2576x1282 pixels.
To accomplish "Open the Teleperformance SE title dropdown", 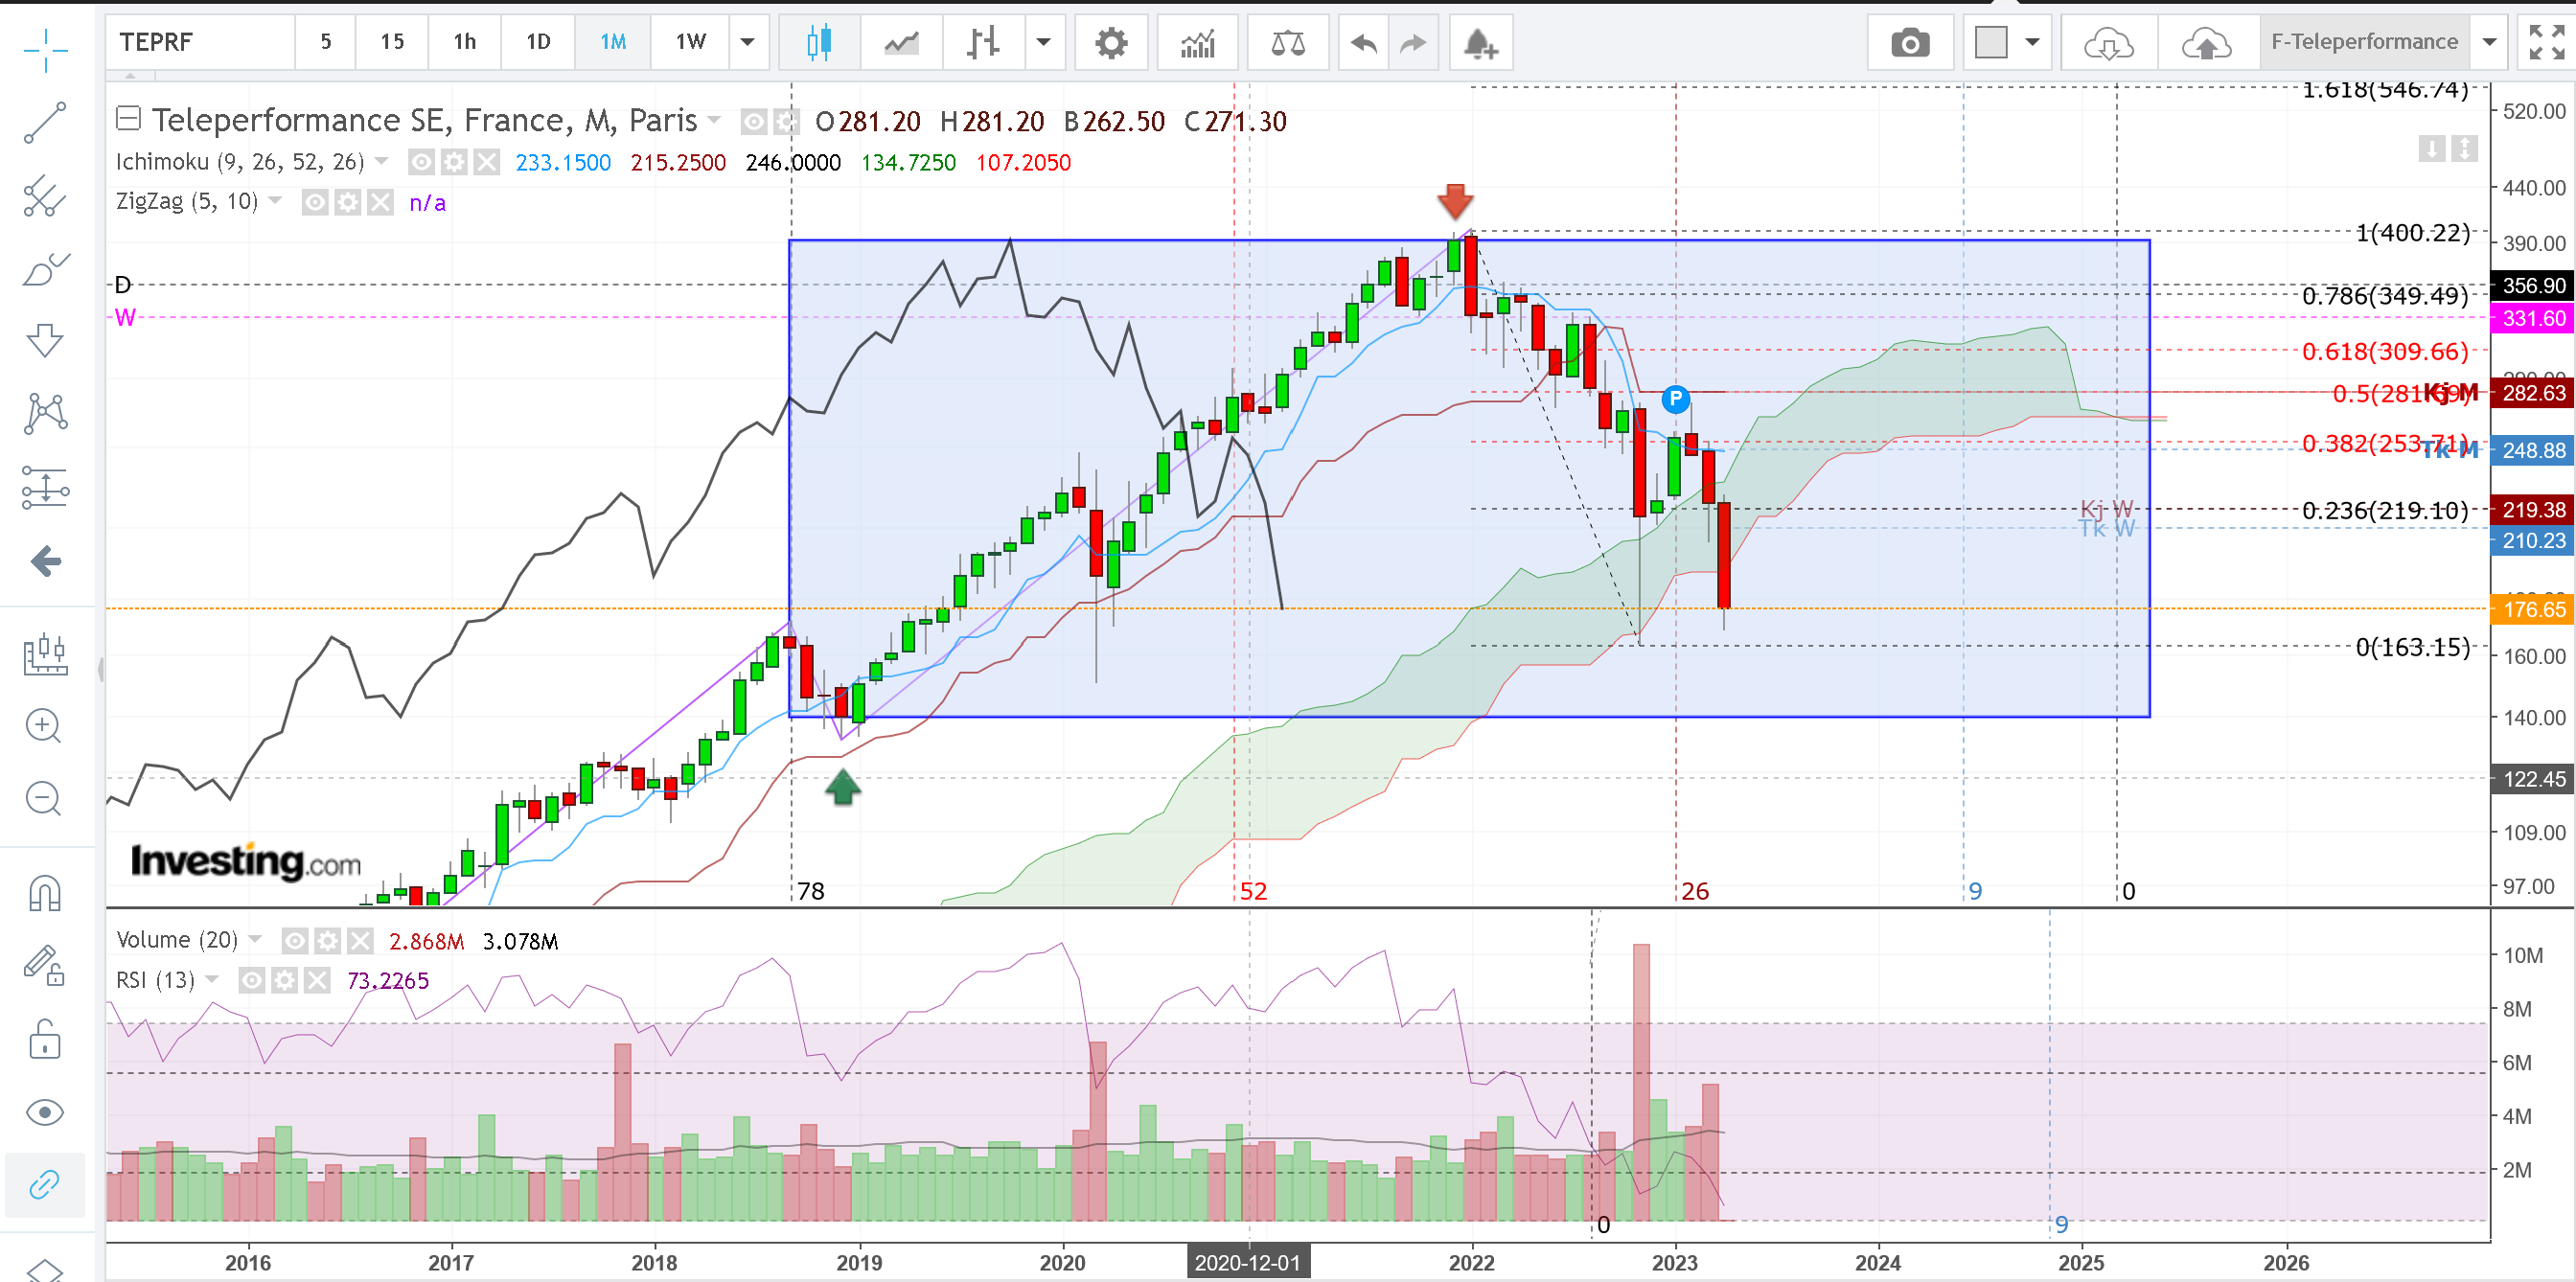I will pos(714,120).
